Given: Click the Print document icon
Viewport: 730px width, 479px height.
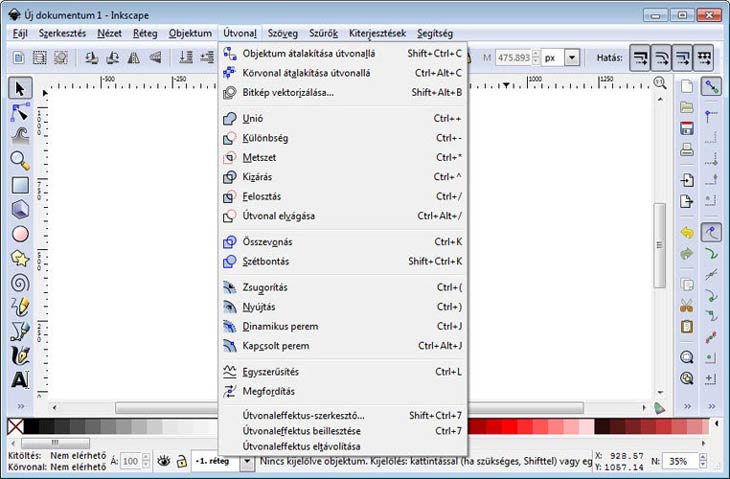Looking at the screenshot, I should click(687, 150).
